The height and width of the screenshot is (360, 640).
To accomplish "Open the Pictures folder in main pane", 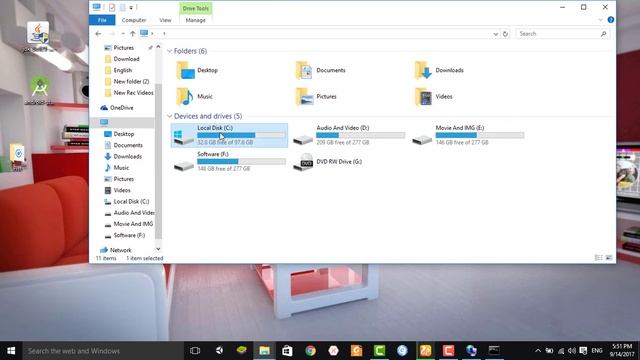I will (x=304, y=97).
